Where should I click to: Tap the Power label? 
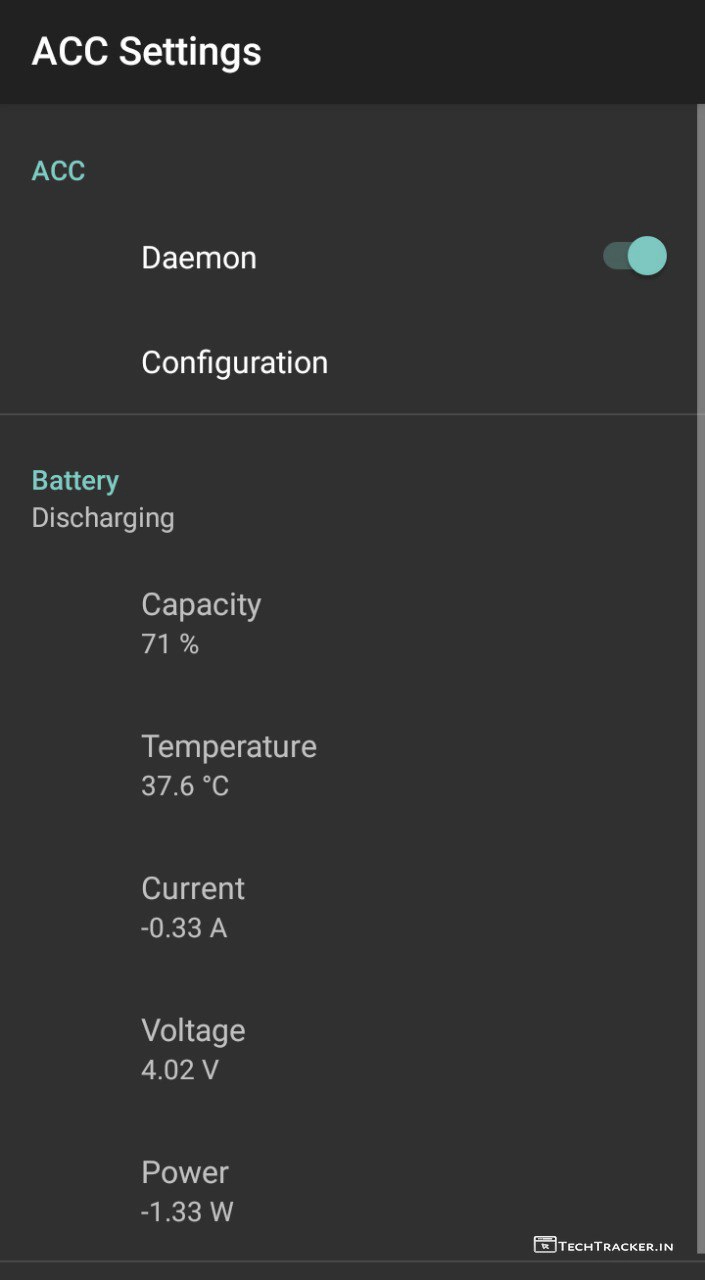(x=185, y=1172)
